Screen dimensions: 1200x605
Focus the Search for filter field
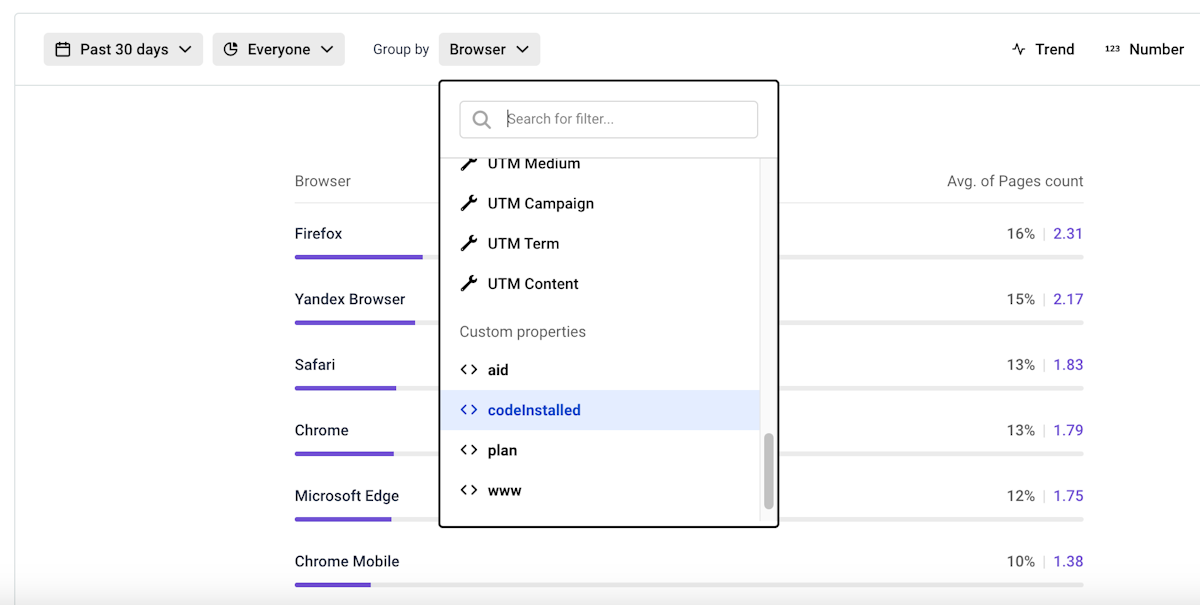(x=609, y=119)
